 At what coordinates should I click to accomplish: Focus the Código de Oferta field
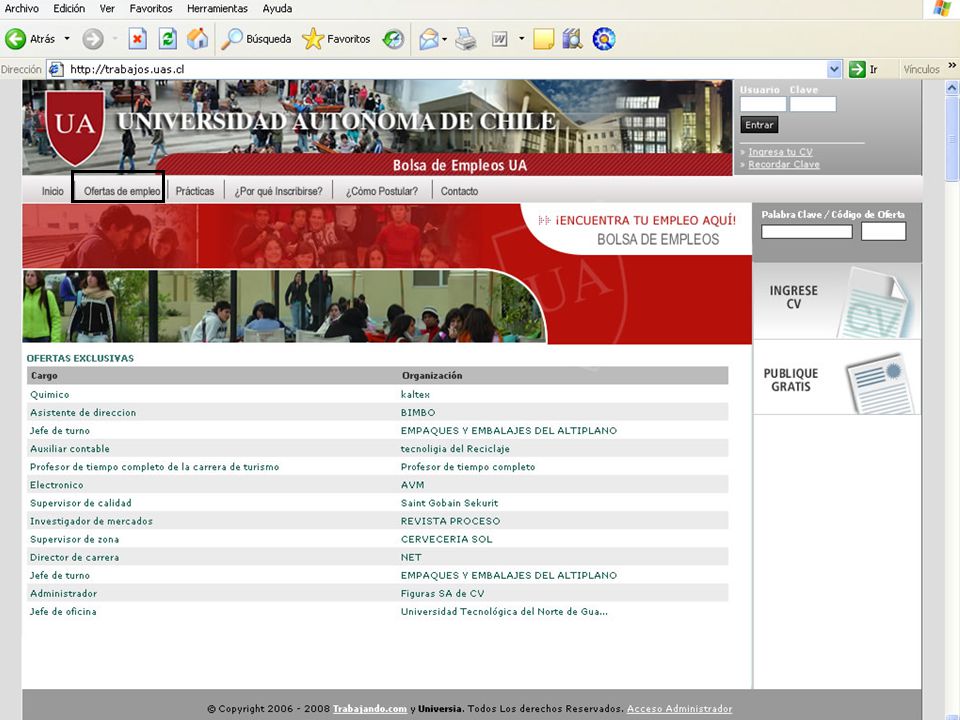[x=883, y=231]
